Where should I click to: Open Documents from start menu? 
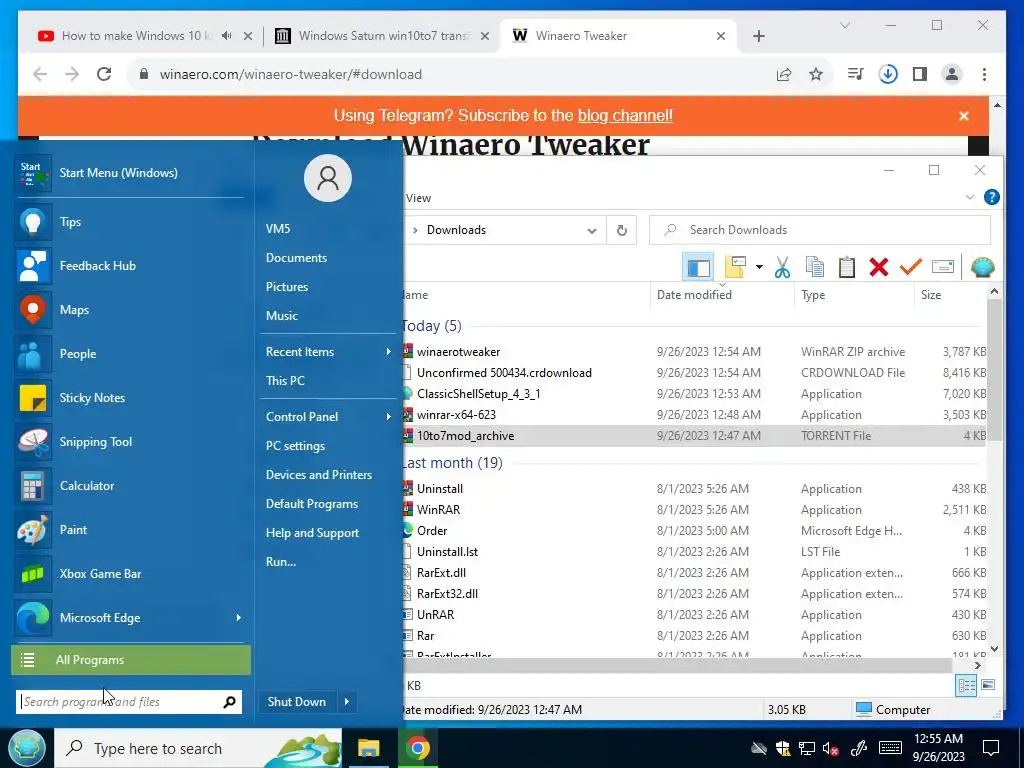(296, 258)
